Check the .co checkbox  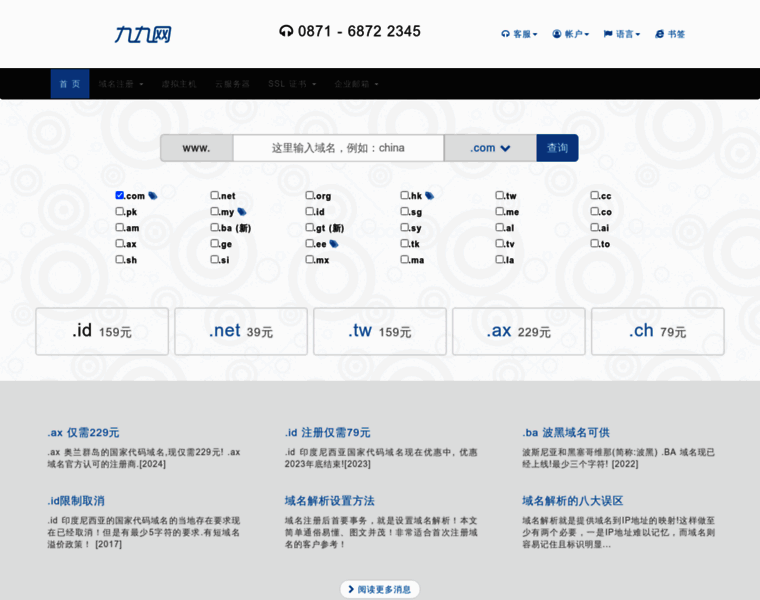coord(595,211)
